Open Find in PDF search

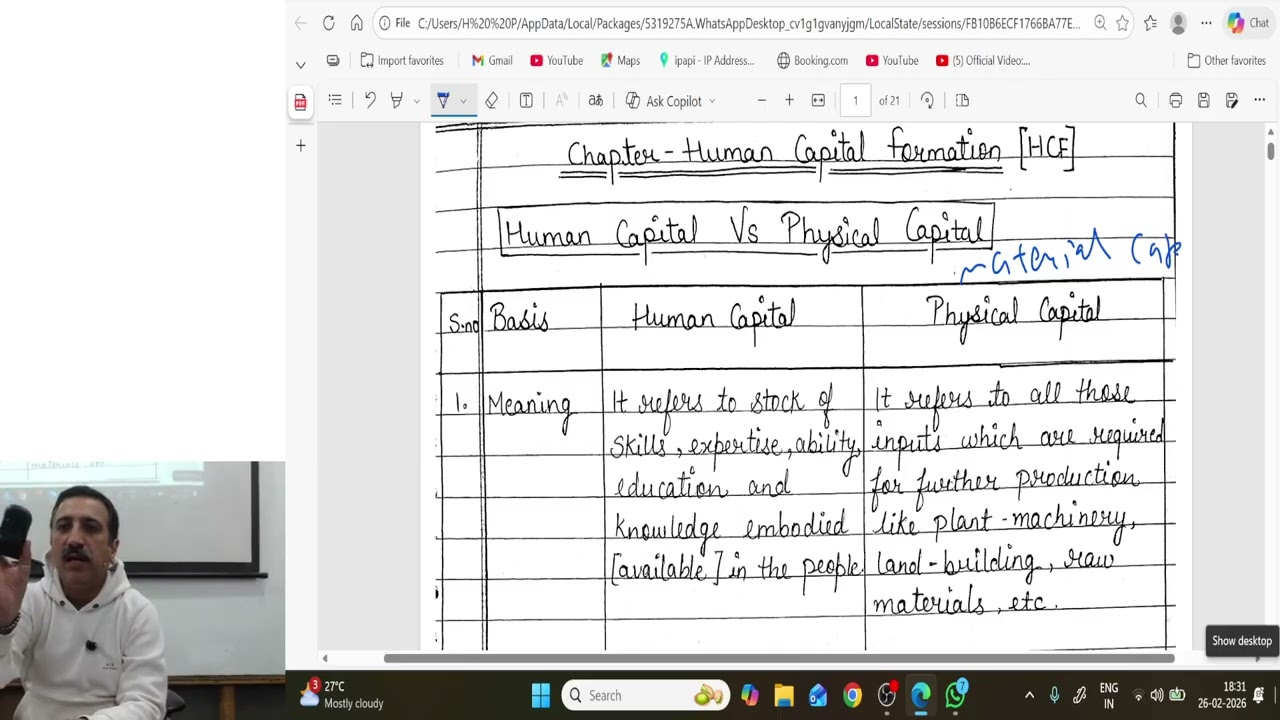click(1141, 100)
